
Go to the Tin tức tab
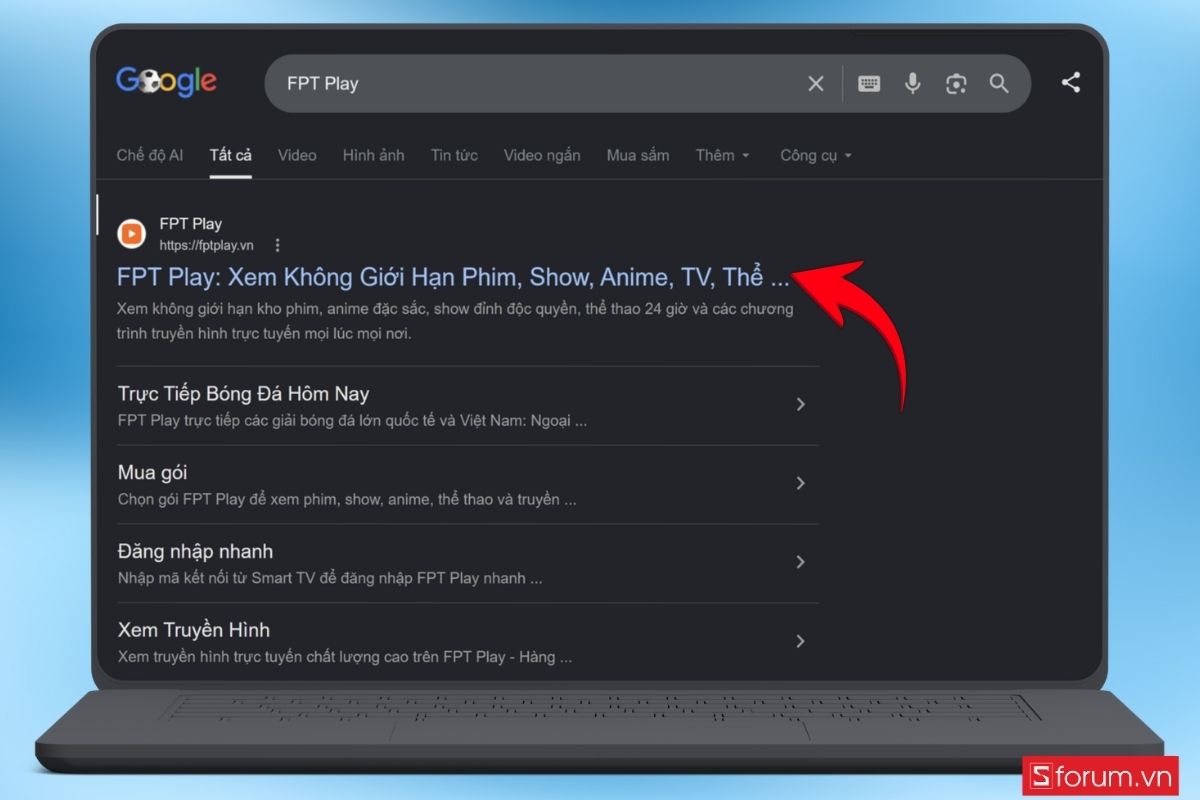pyautogui.click(x=454, y=155)
